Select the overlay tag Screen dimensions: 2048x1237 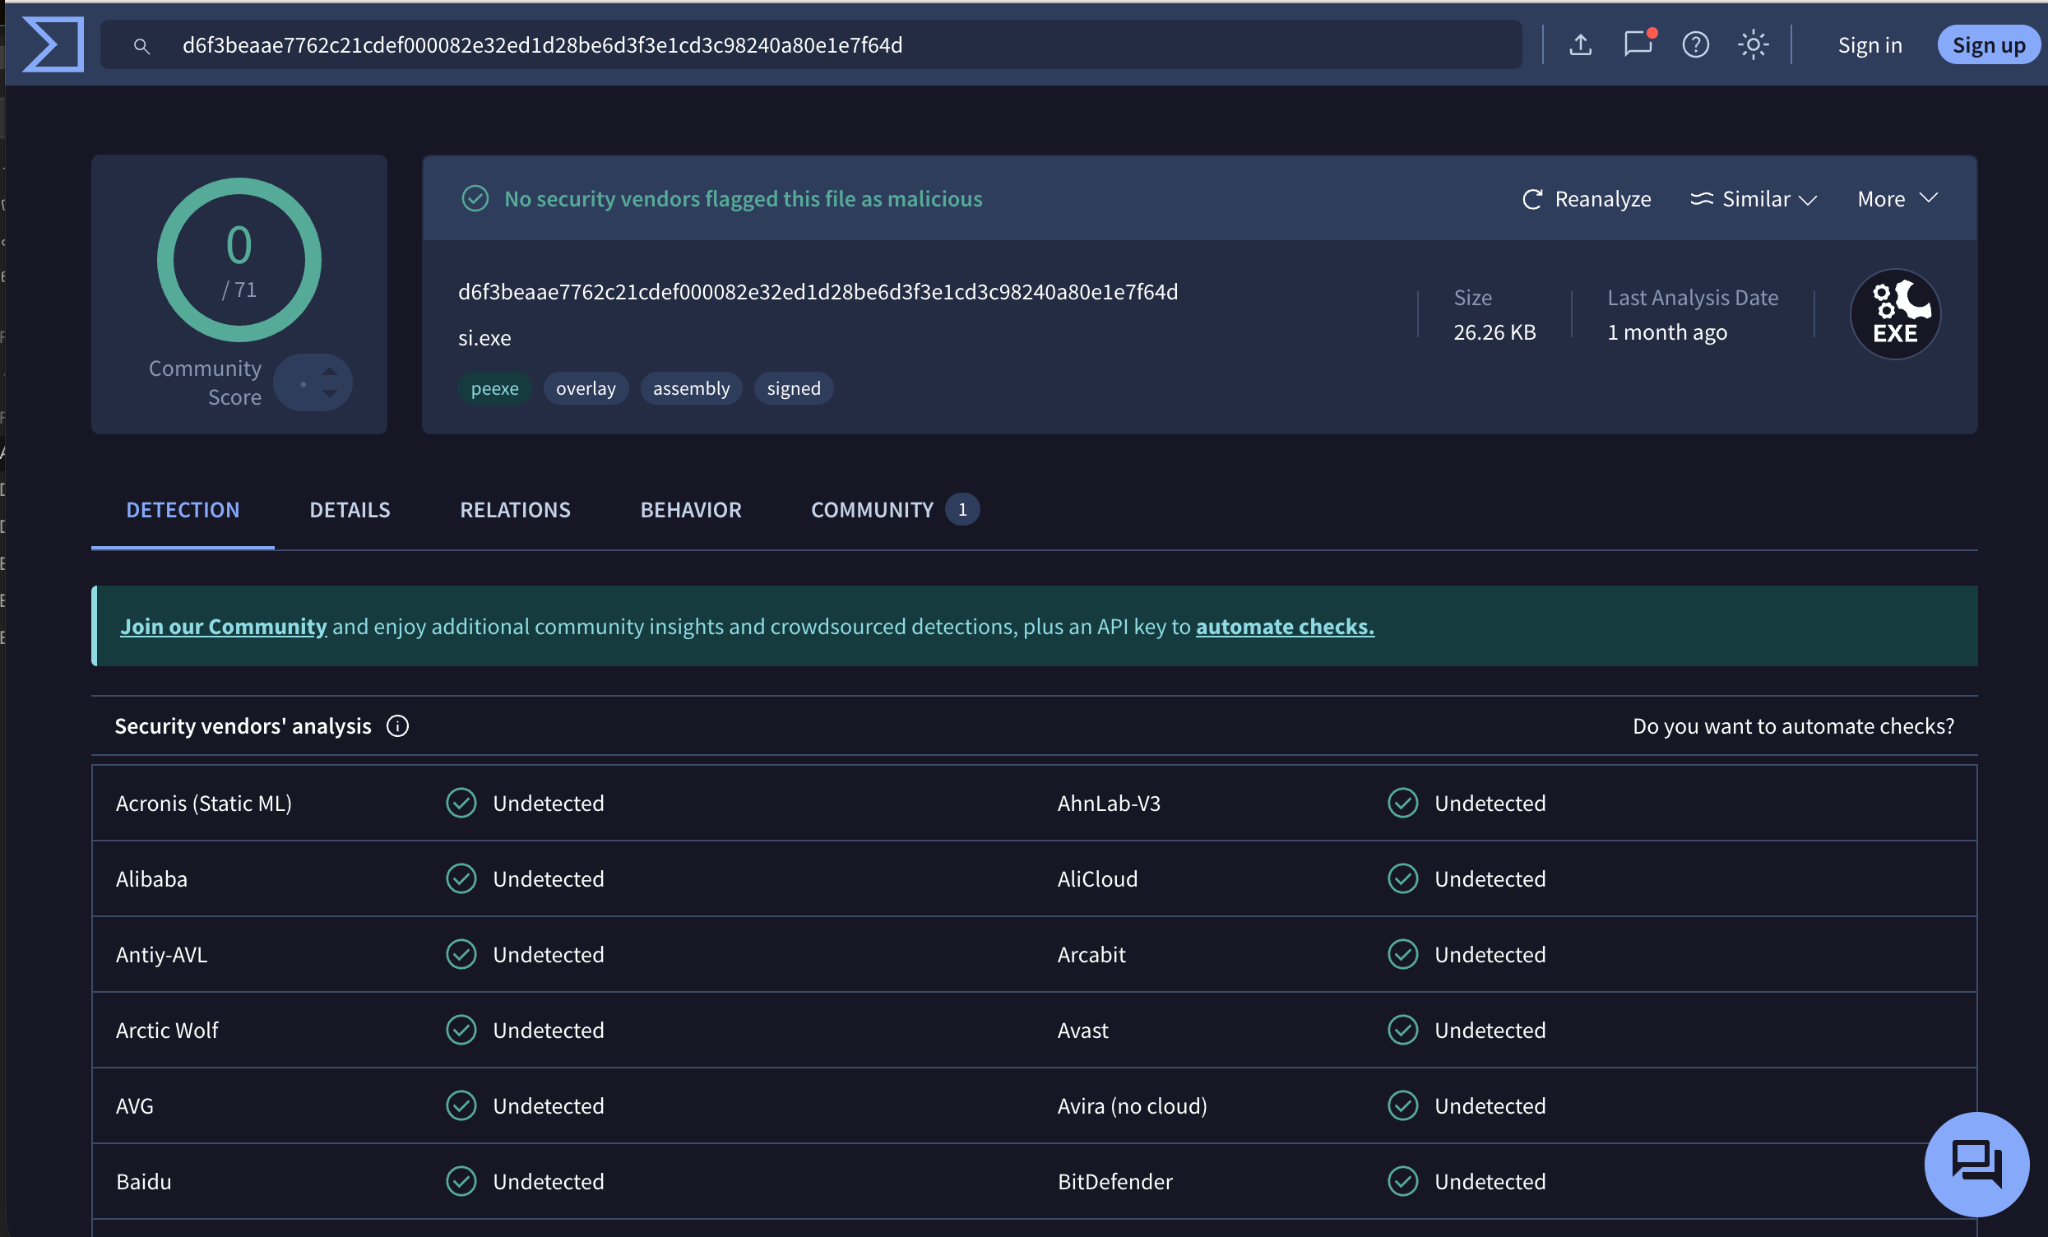(x=586, y=388)
